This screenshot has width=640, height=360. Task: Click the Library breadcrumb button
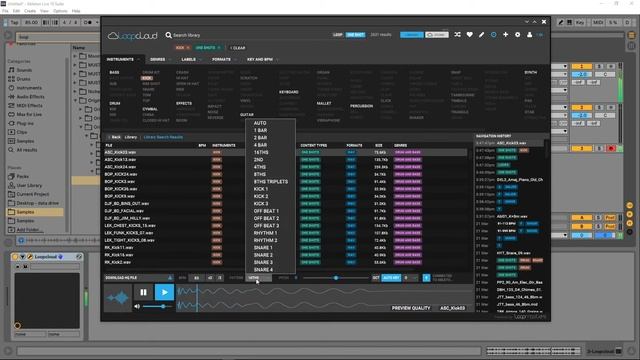tap(131, 137)
